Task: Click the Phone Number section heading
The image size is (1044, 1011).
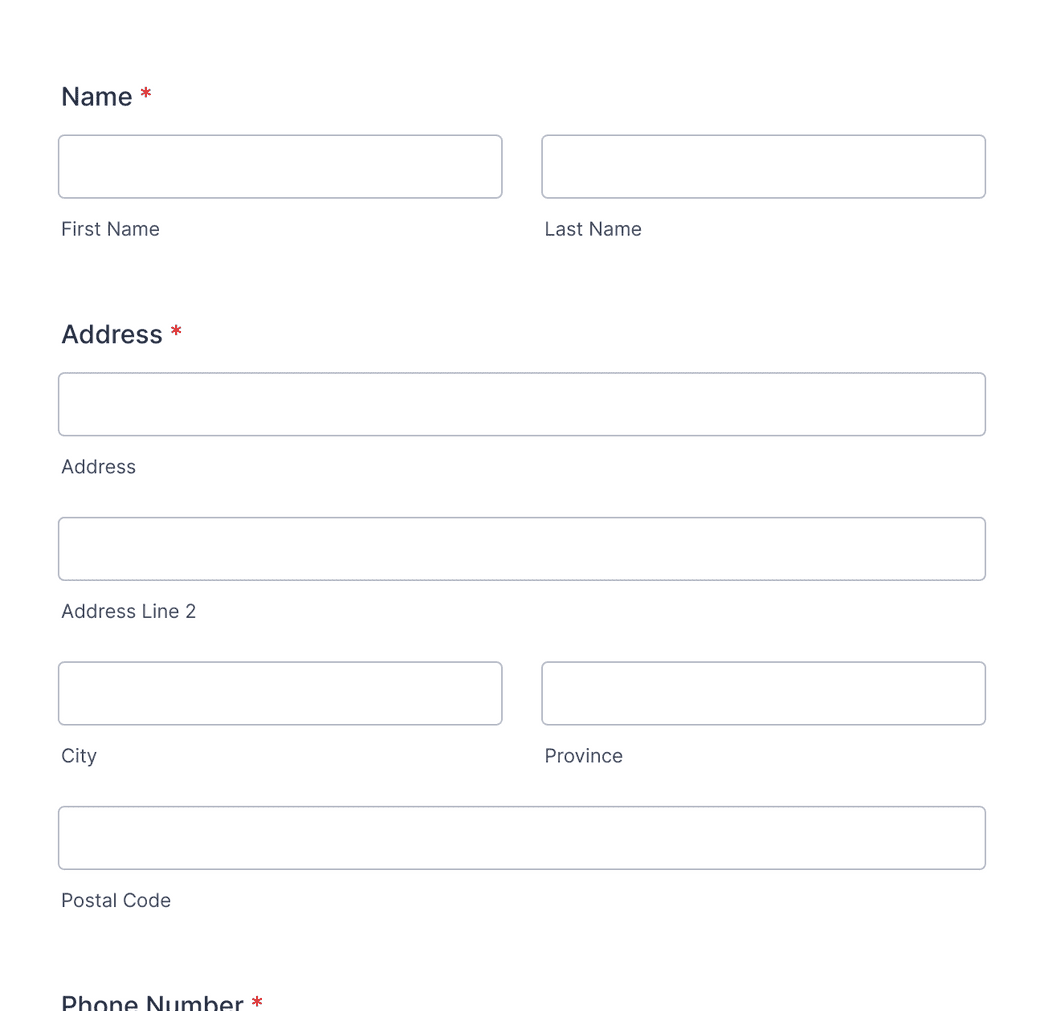Action: coord(151,1001)
